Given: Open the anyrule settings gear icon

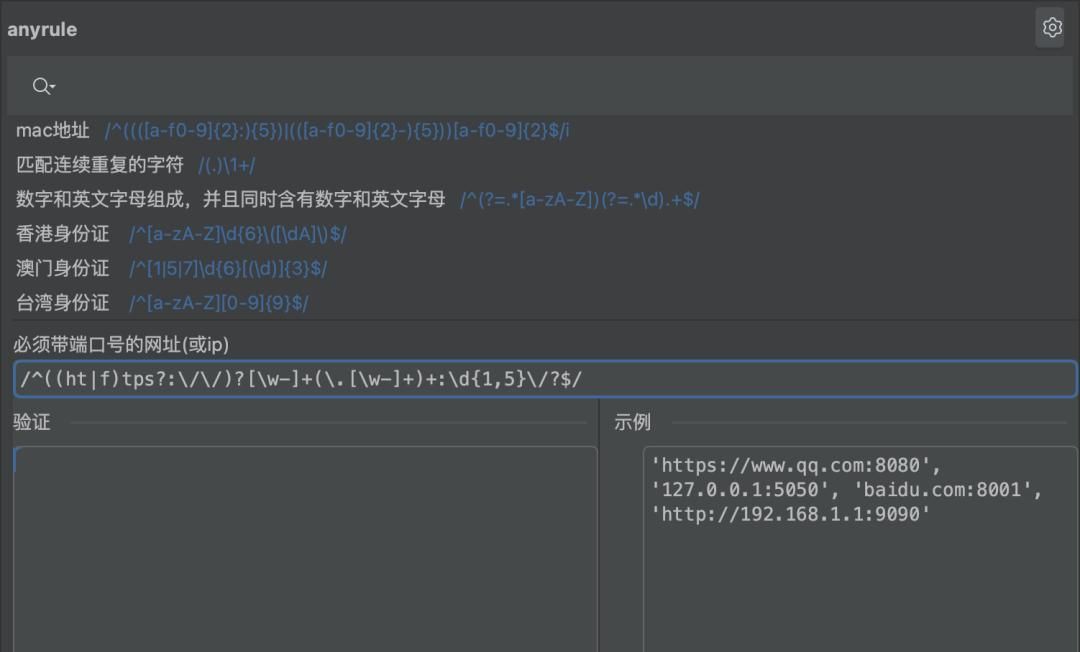Looking at the screenshot, I should click(1050, 27).
